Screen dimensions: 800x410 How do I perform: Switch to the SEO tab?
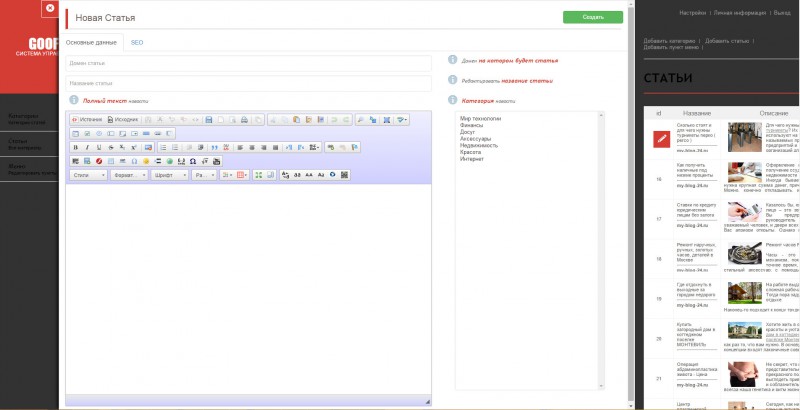pos(137,43)
